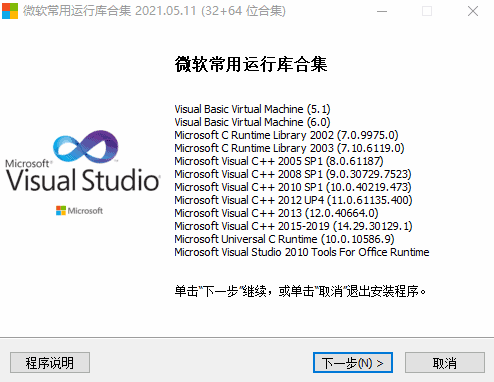Click Microsoft Visual C++ 2010 SP1 line
Image resolution: width=494 pixels, height=382 pixels.
[293, 187]
